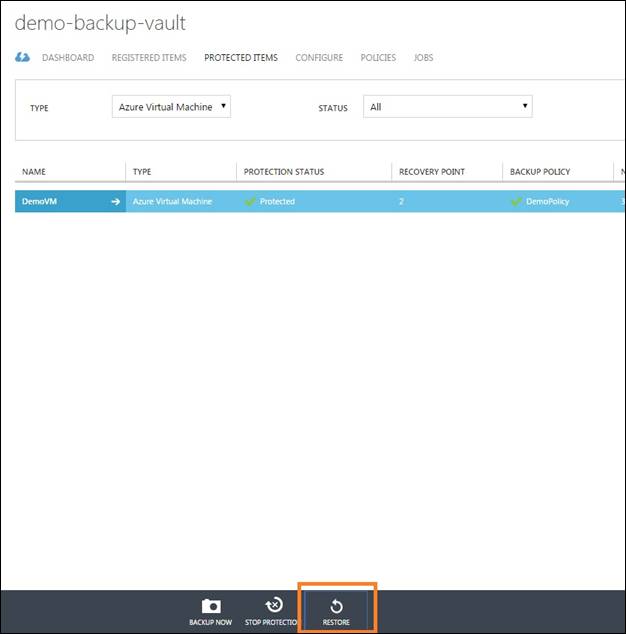
Task: Sort by the Type column header
Action: tap(142, 172)
